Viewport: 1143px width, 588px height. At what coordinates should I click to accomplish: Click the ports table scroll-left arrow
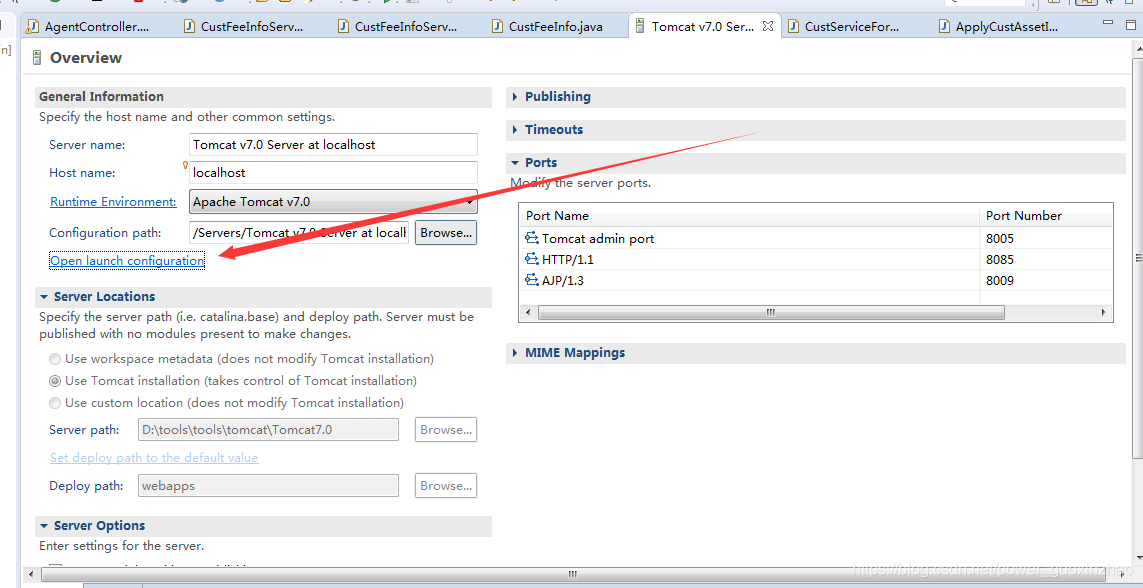527,313
